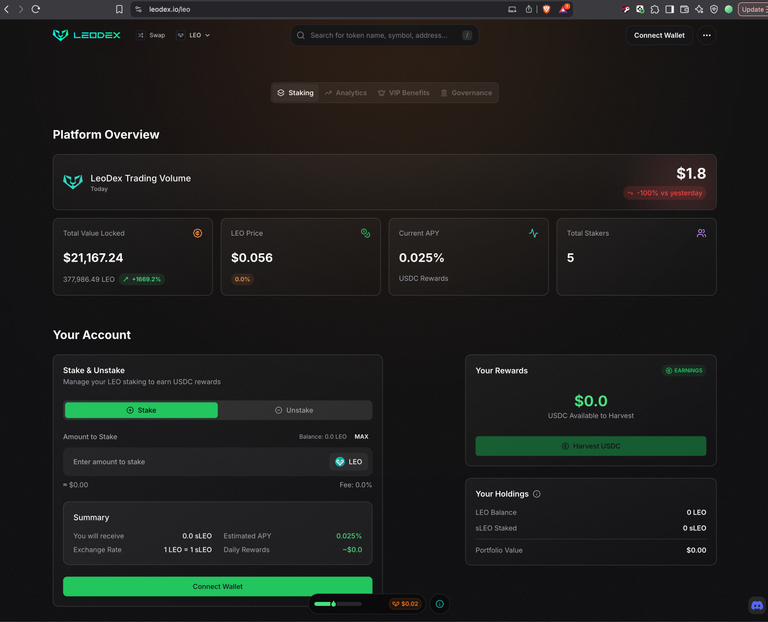The height and width of the screenshot is (622, 768).
Task: Focus the token search field
Action: pos(384,35)
